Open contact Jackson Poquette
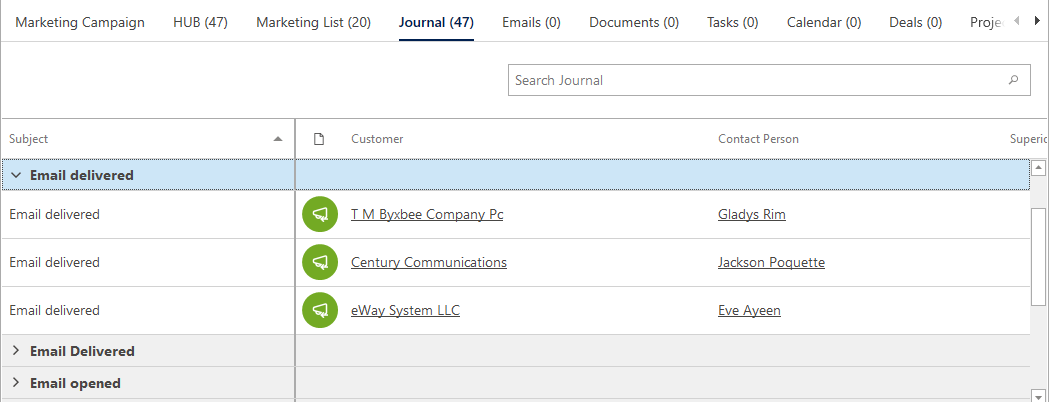Screen dimensions: 1049x402 tap(771, 262)
